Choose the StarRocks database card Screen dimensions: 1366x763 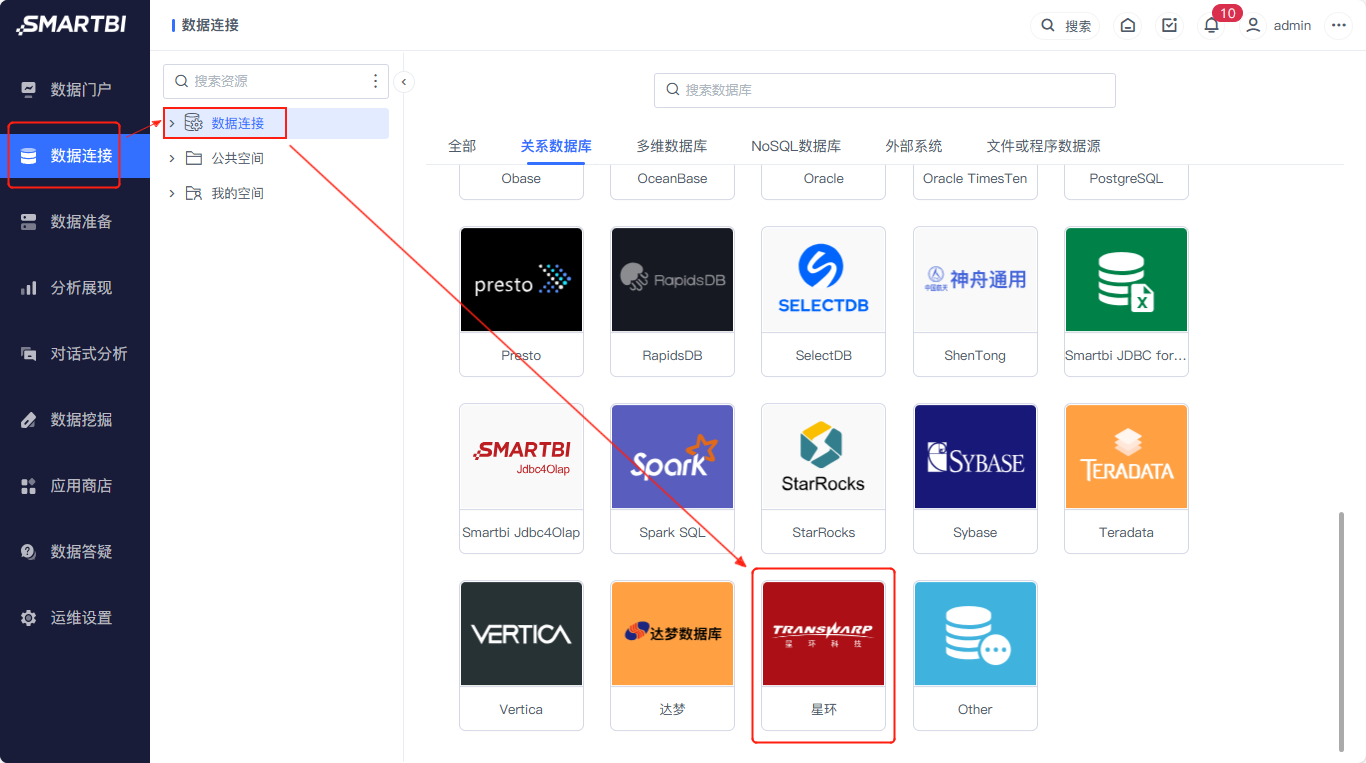pyautogui.click(x=823, y=478)
